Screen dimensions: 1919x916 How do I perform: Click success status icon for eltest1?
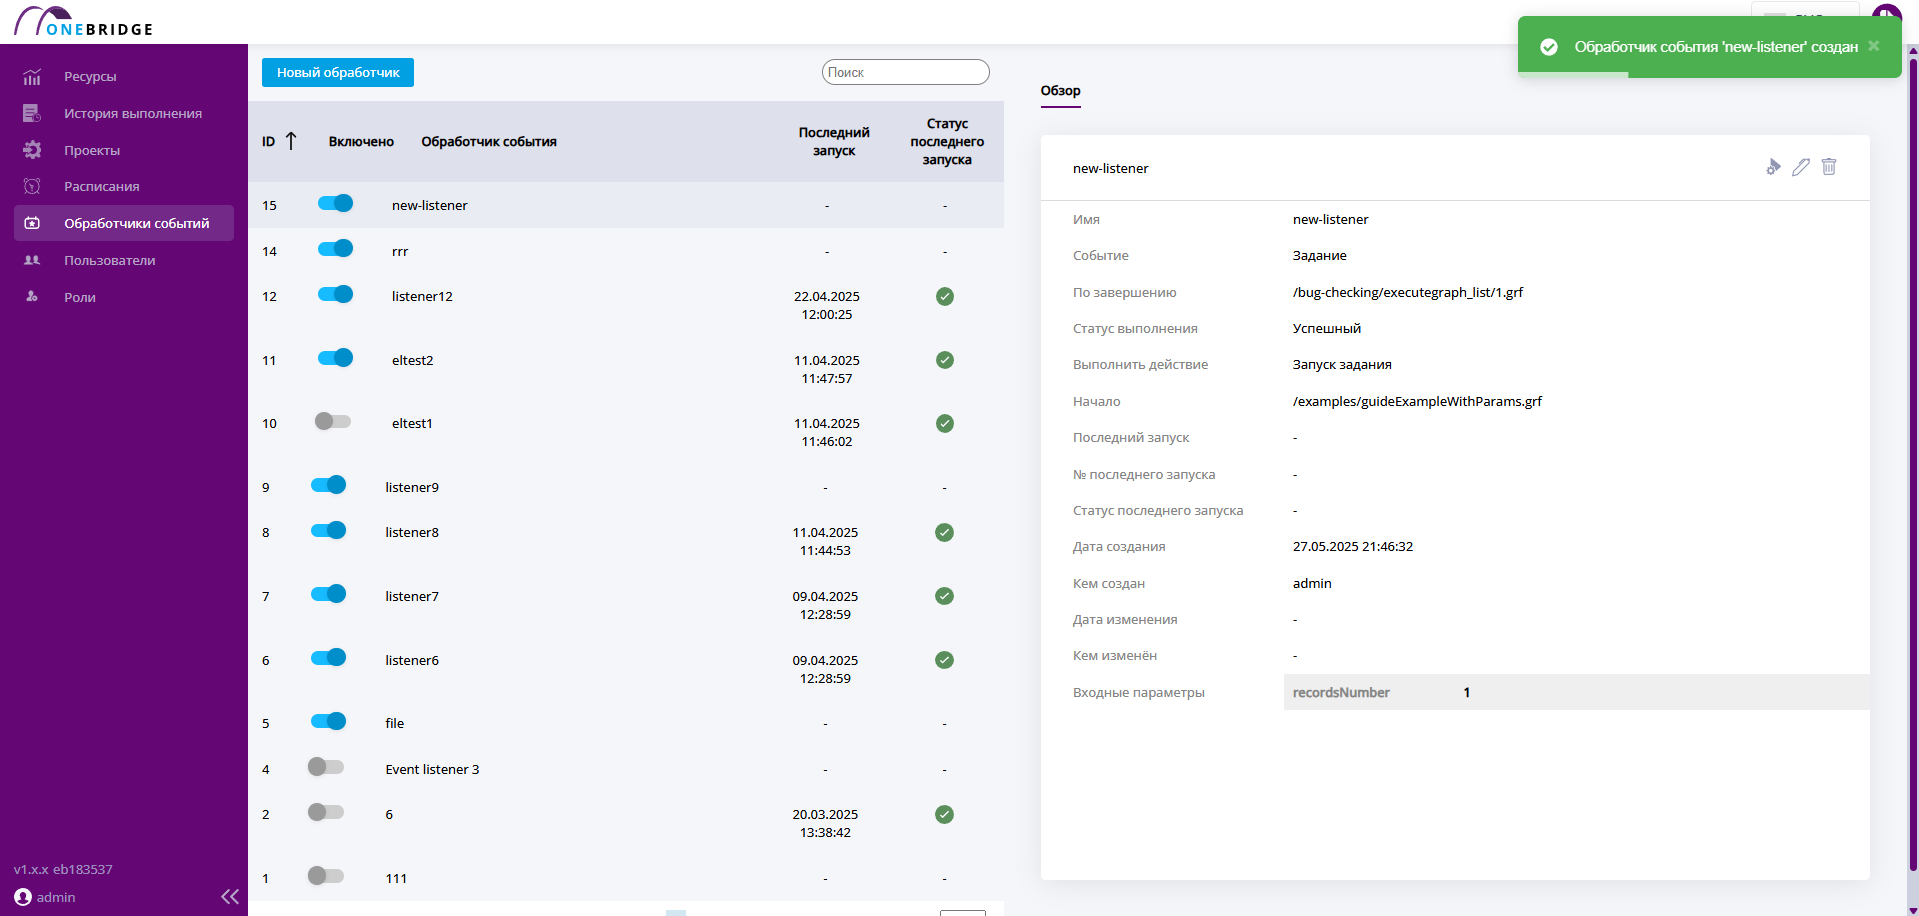pyautogui.click(x=945, y=423)
